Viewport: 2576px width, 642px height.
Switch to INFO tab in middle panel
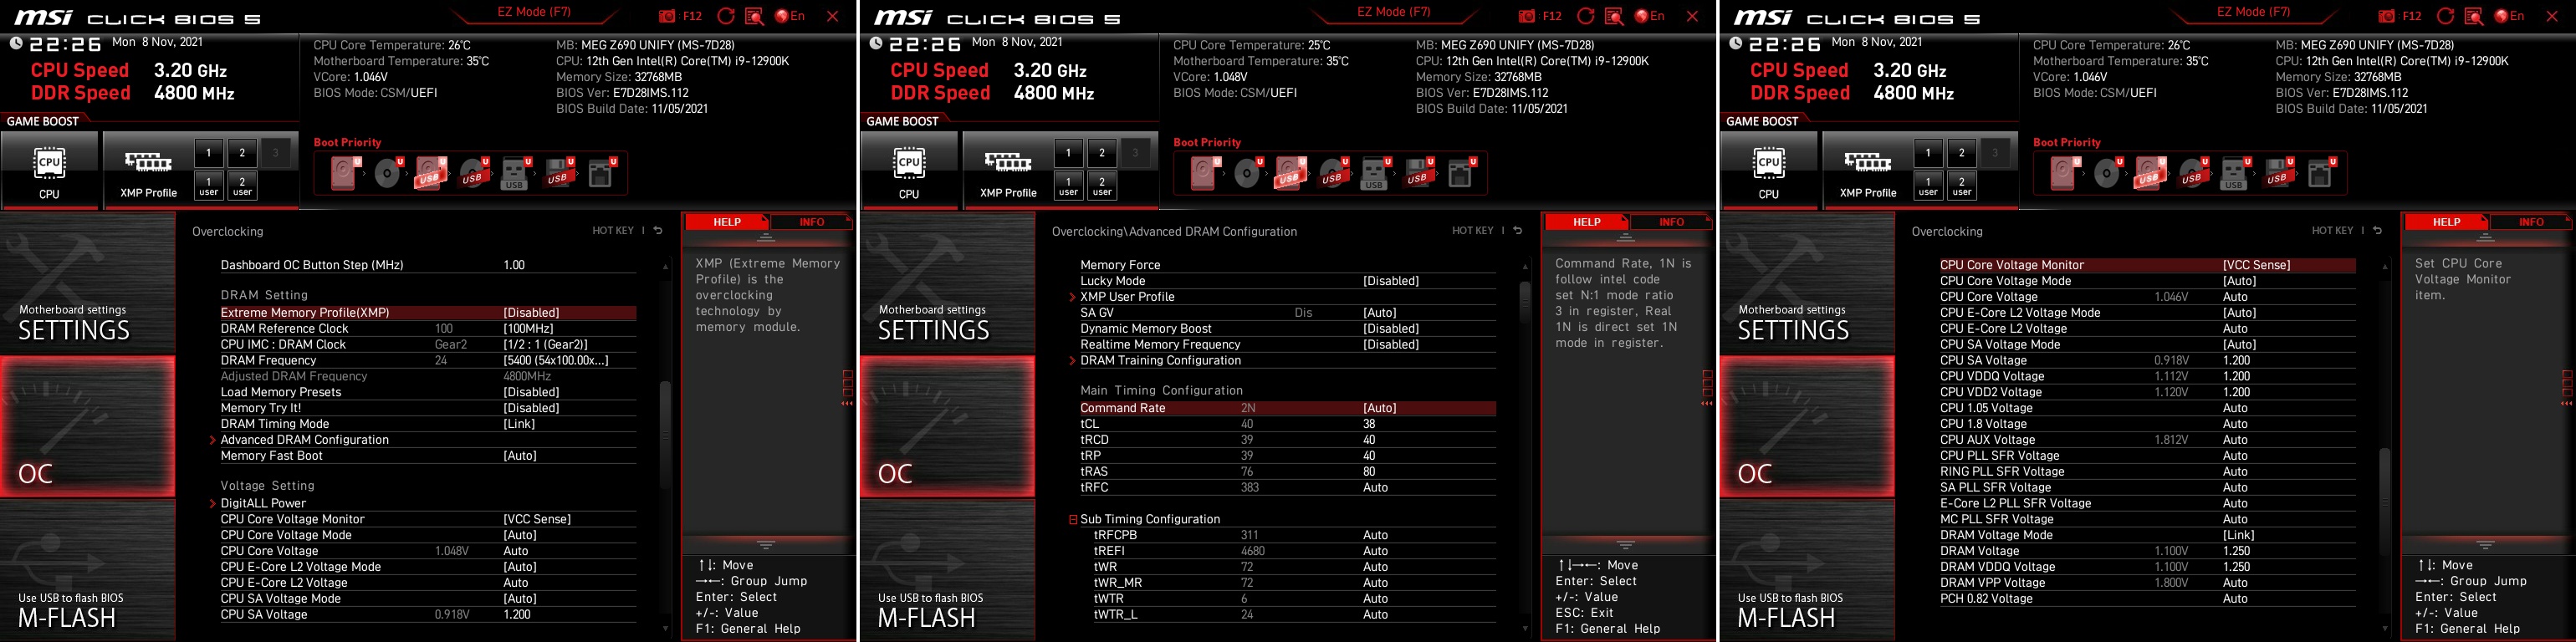tap(1672, 222)
